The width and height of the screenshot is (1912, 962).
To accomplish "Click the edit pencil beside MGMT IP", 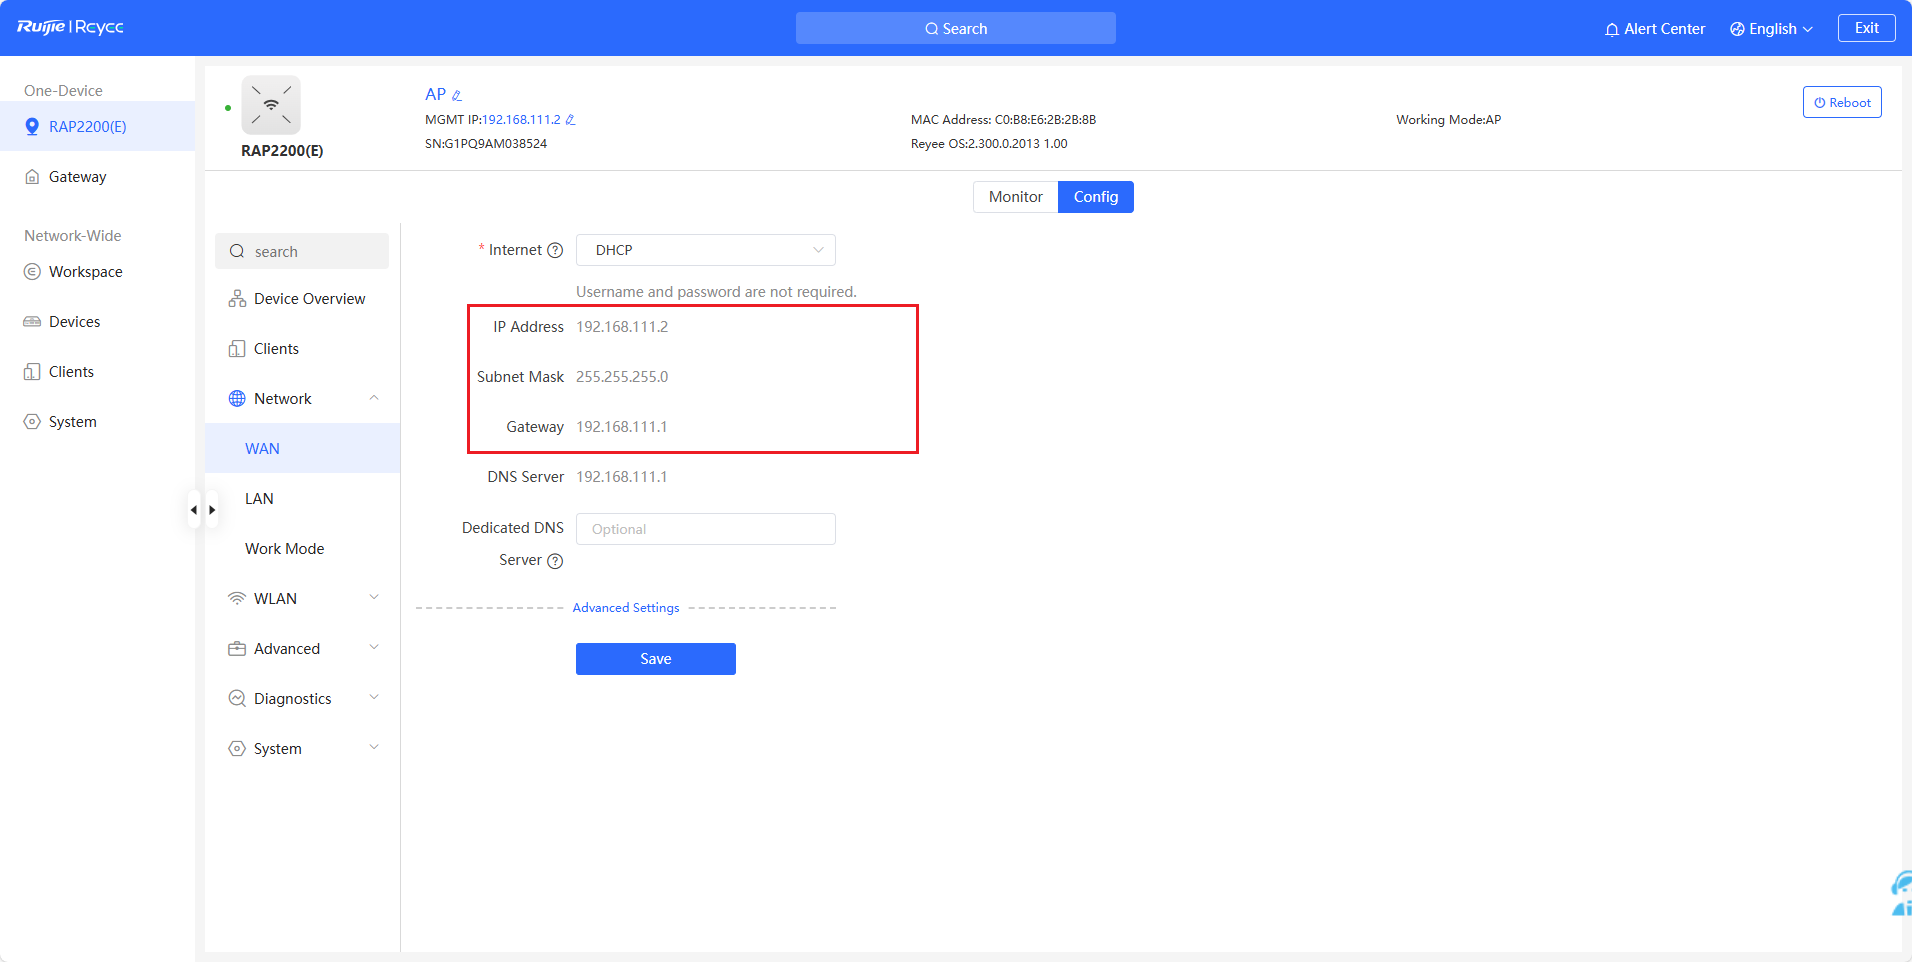I will click(x=570, y=120).
